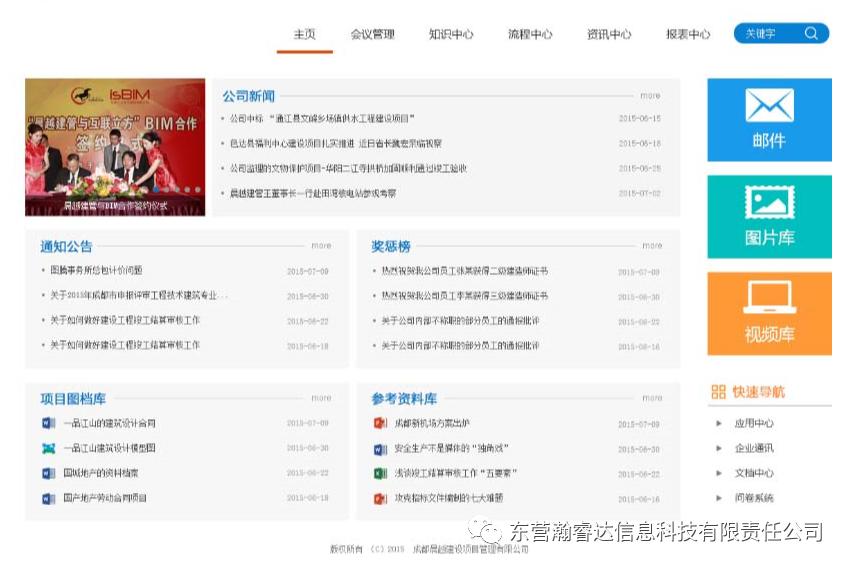
Task: Open notice 图腾事务所总包计价问题
Action: tap(96, 270)
